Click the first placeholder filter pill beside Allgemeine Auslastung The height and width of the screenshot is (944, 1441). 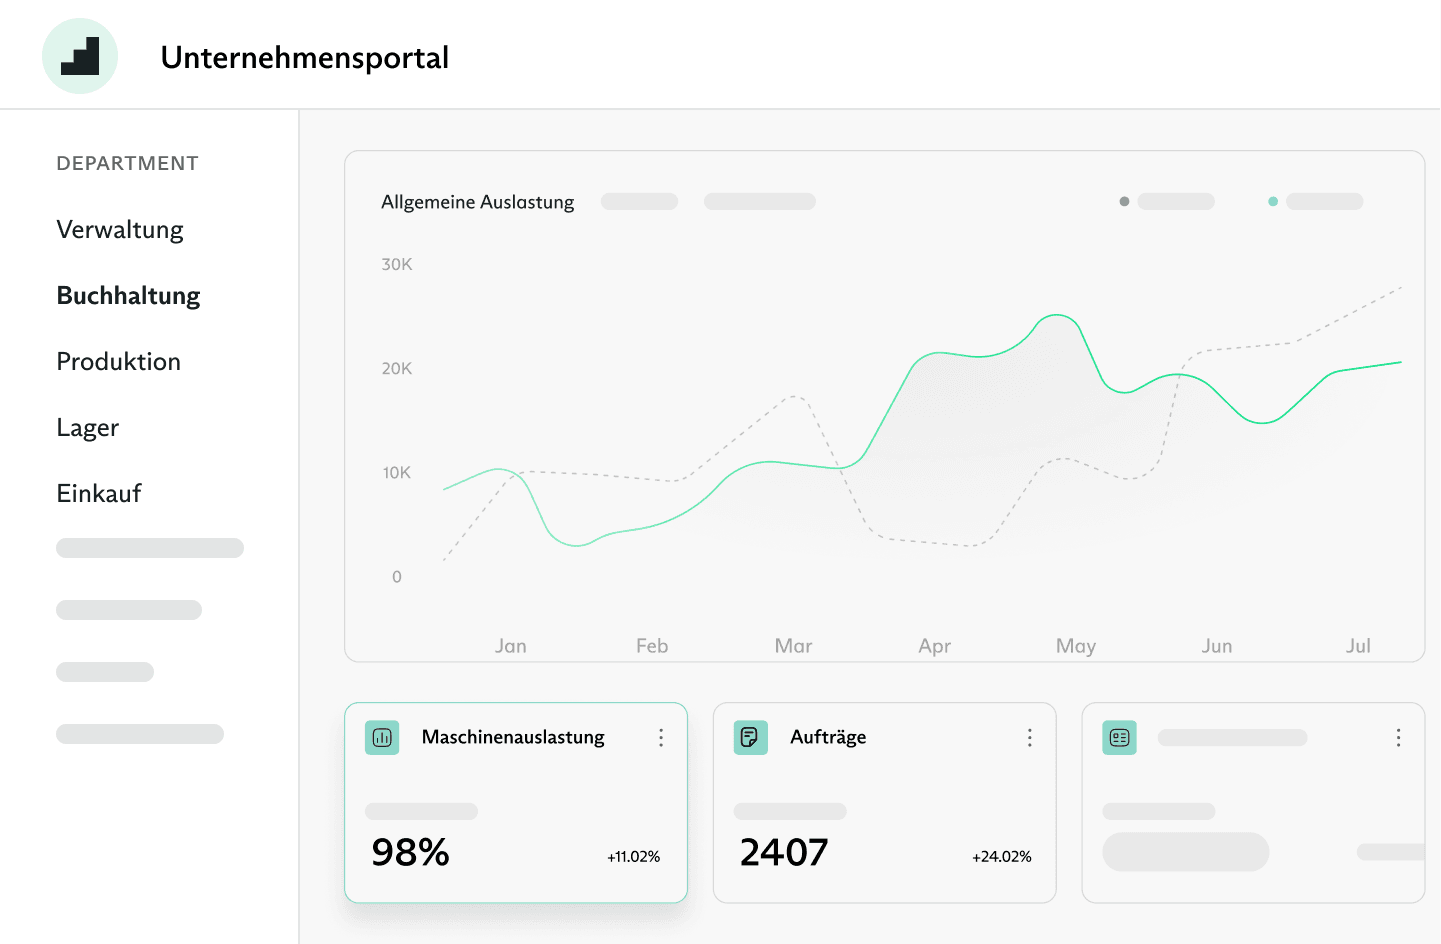point(639,202)
